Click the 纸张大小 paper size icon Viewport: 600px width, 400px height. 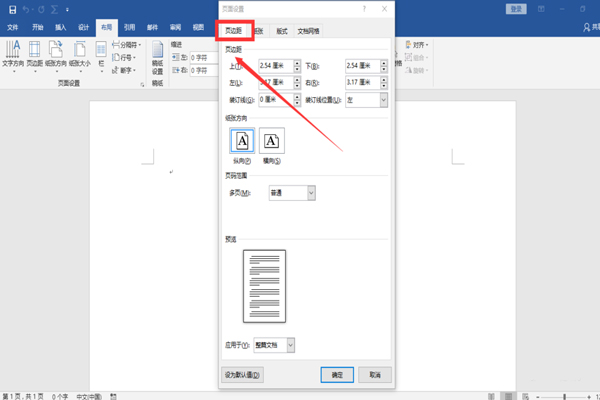pyautogui.click(x=79, y=54)
